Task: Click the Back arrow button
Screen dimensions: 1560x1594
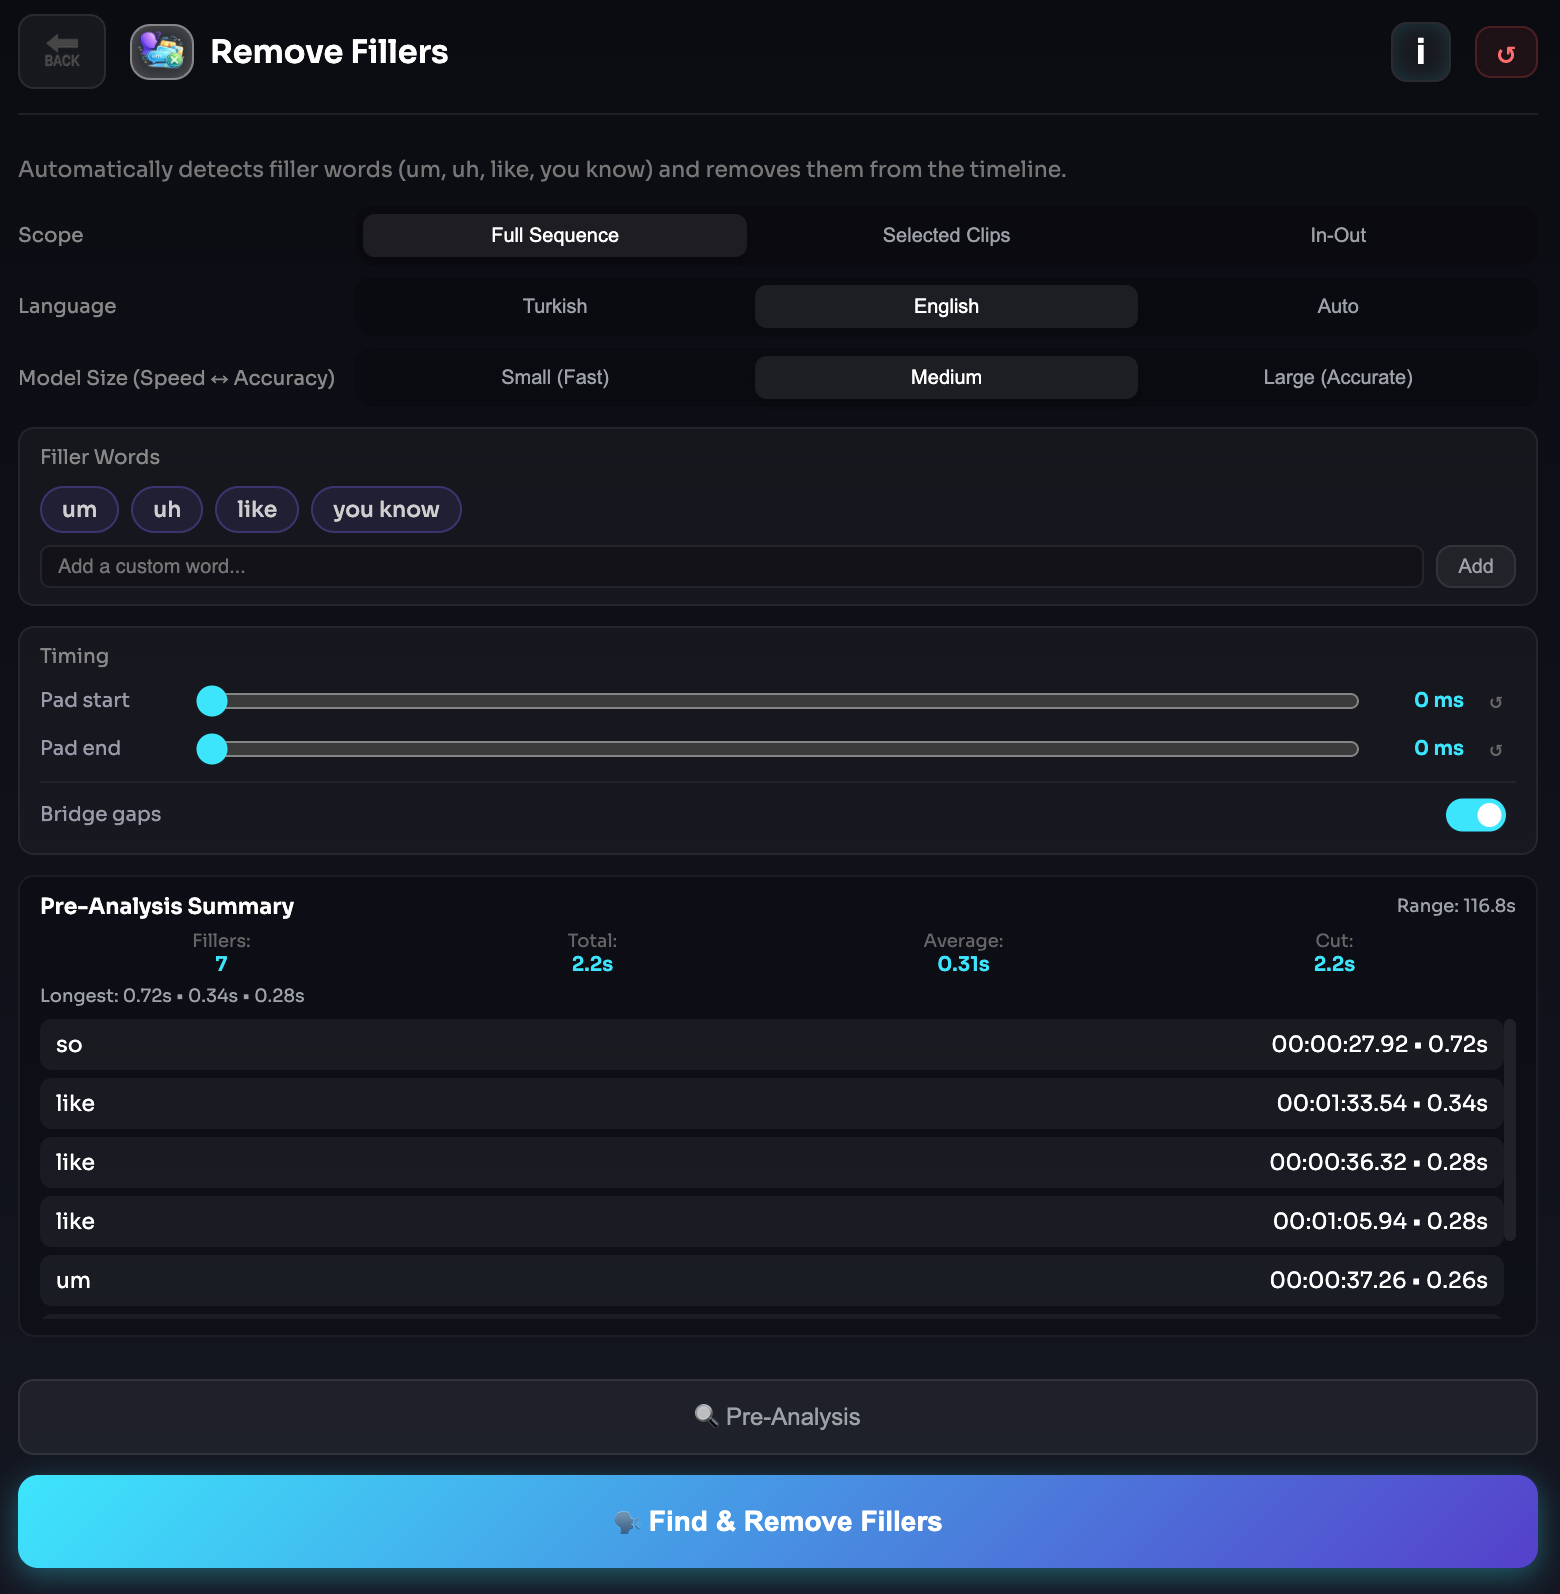Action: click(62, 52)
